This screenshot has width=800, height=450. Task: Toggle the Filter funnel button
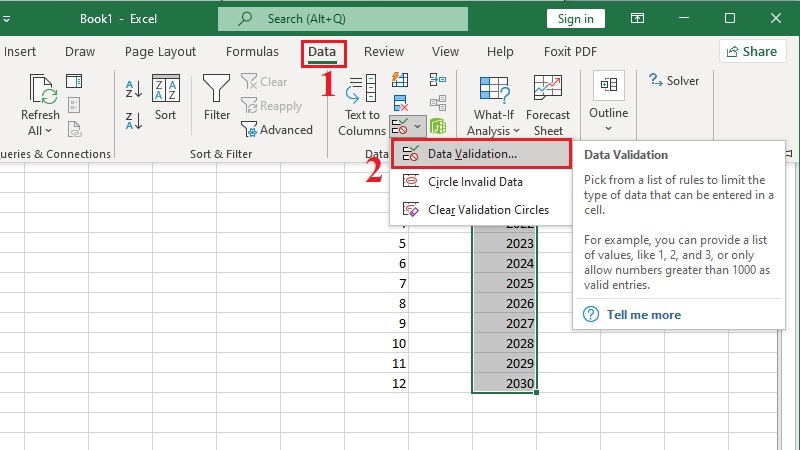tap(217, 98)
